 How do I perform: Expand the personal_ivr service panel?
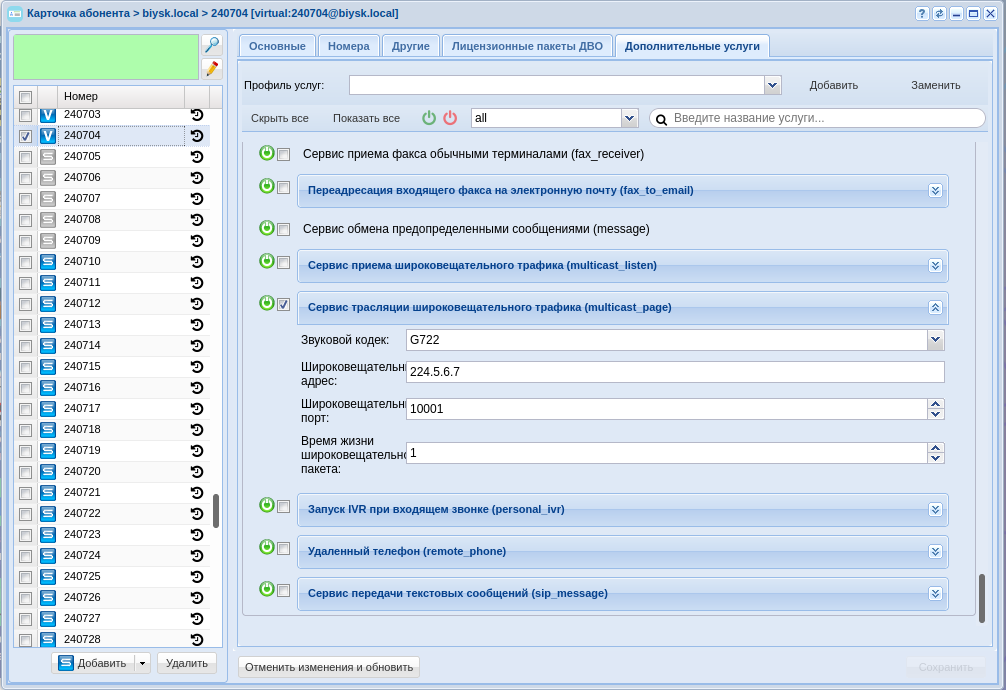click(x=935, y=510)
